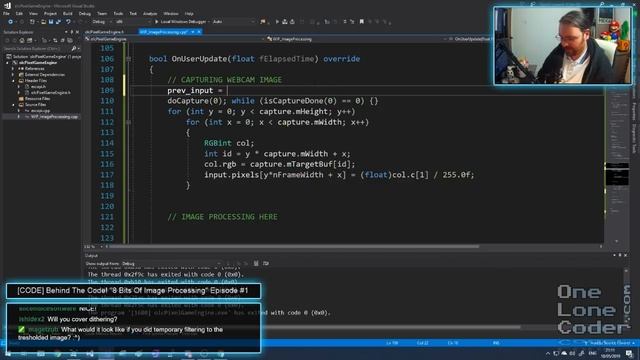Image resolution: width=640 pixels, height=360 pixels.
Task: Close the WIP_ImageProcessing.cpp tab
Action: point(199,32)
